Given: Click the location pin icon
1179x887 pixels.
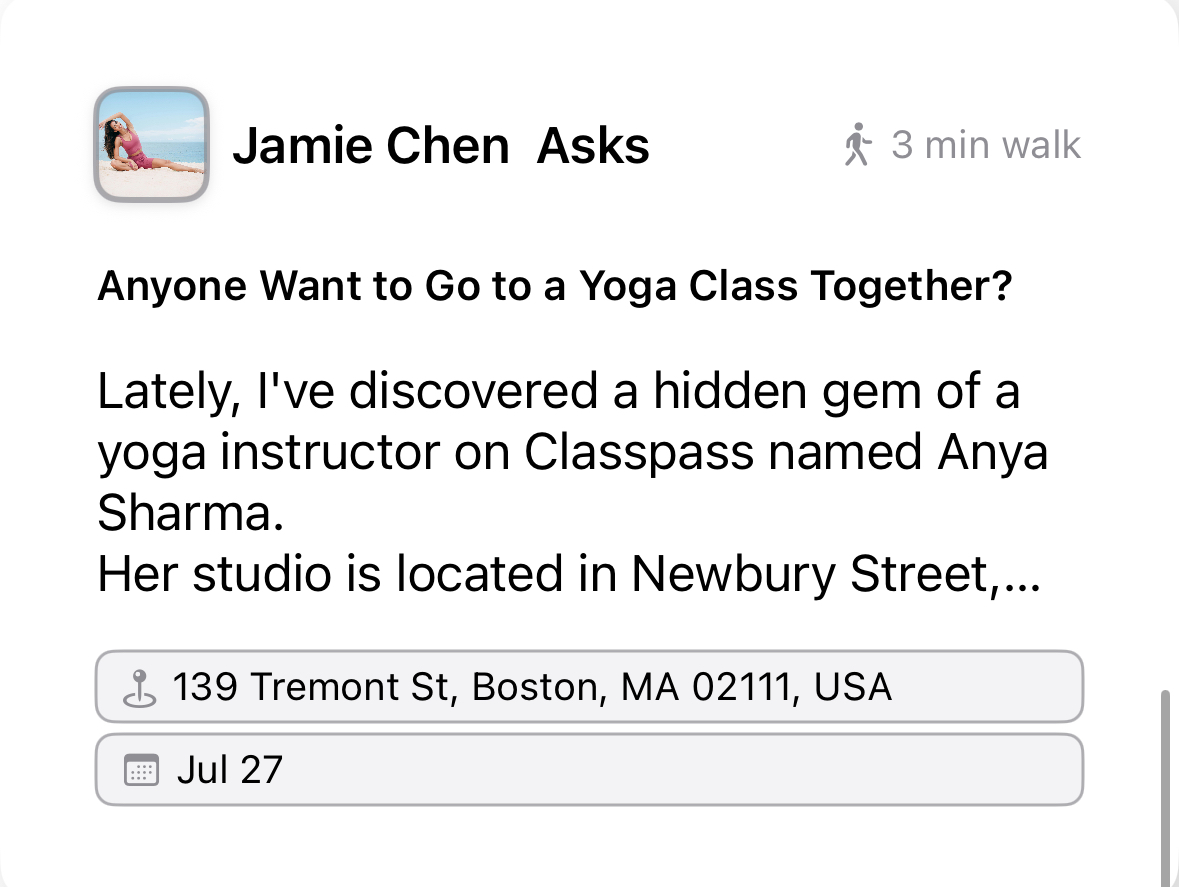Looking at the screenshot, I should point(140,688).
